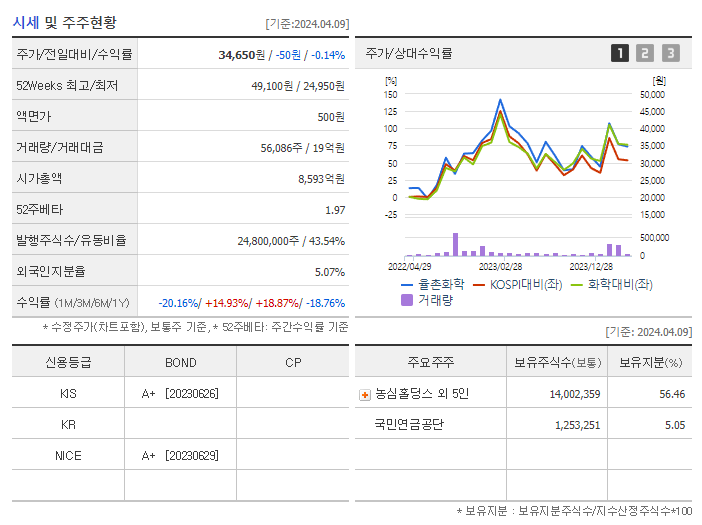Viewport: 702px width, 525px height.
Task: Select the 56,086주 / 19억원 value
Action: [x=303, y=148]
